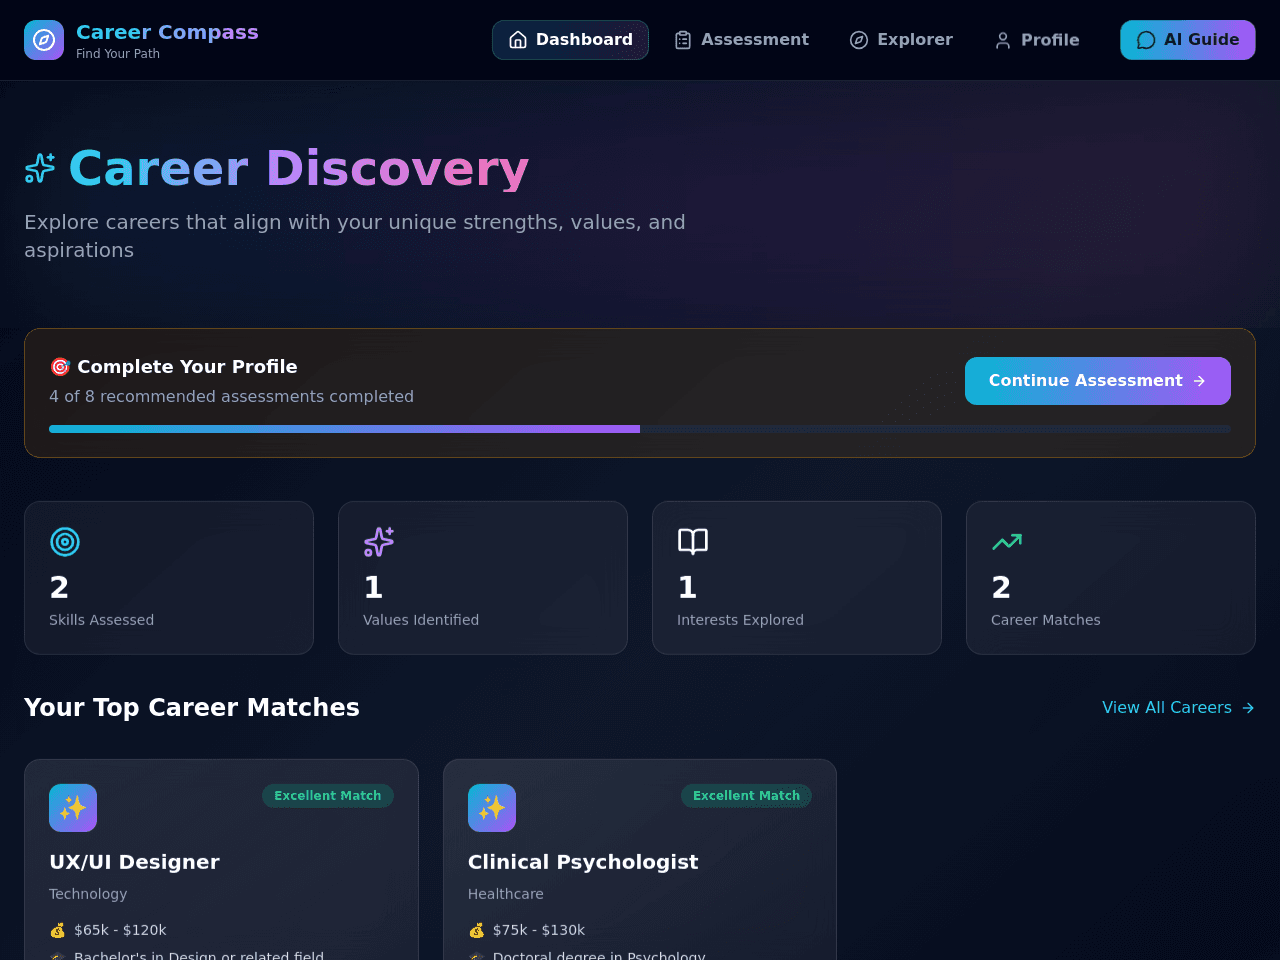Click the profile completion progress bar
The image size is (1280, 960).
[640, 429]
